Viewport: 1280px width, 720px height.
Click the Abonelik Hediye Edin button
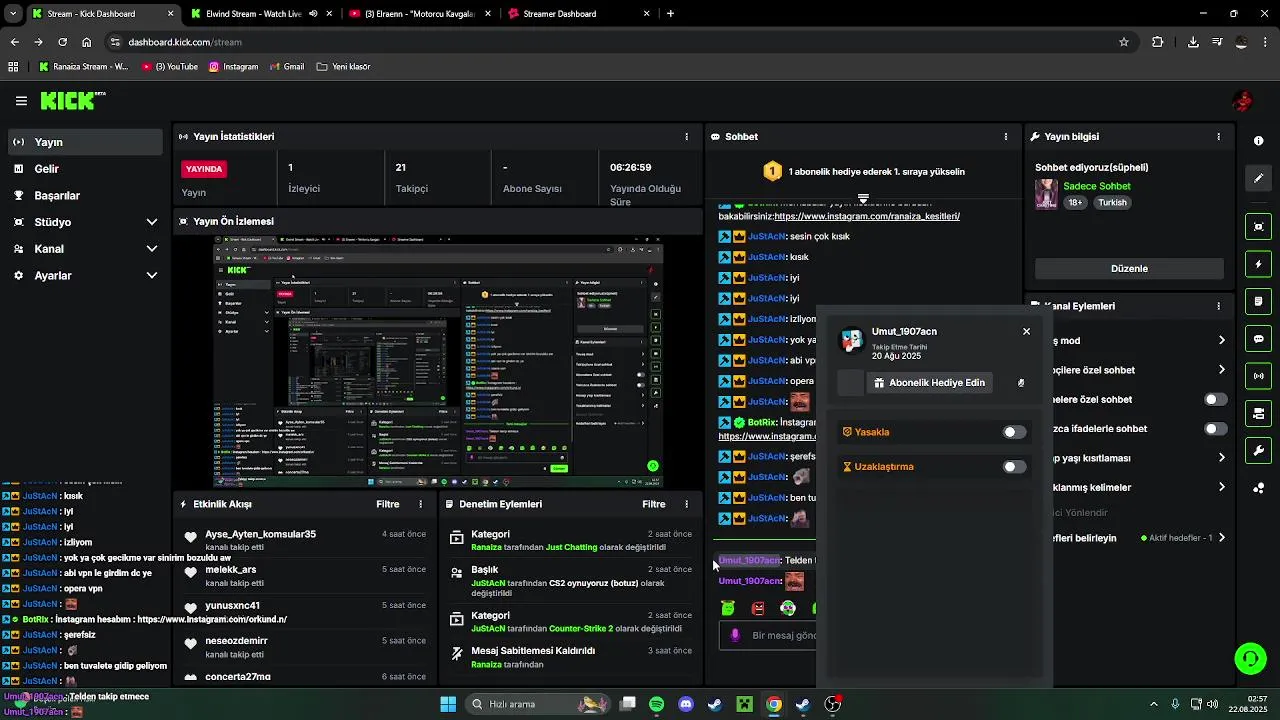pos(929,383)
